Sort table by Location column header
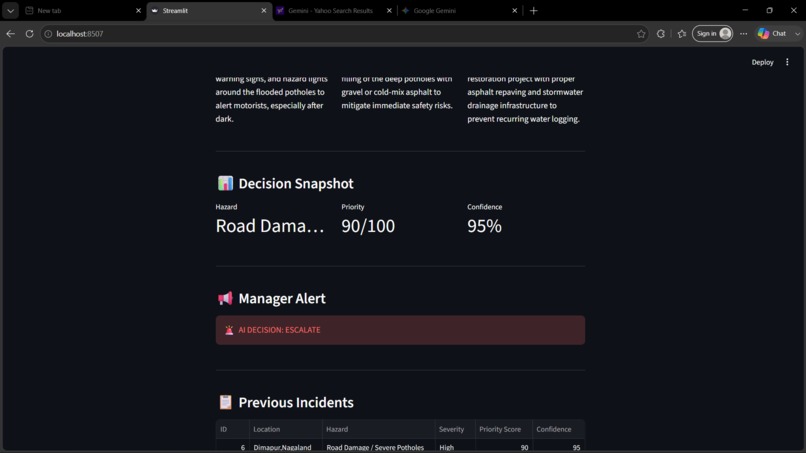 pyautogui.click(x=285, y=429)
